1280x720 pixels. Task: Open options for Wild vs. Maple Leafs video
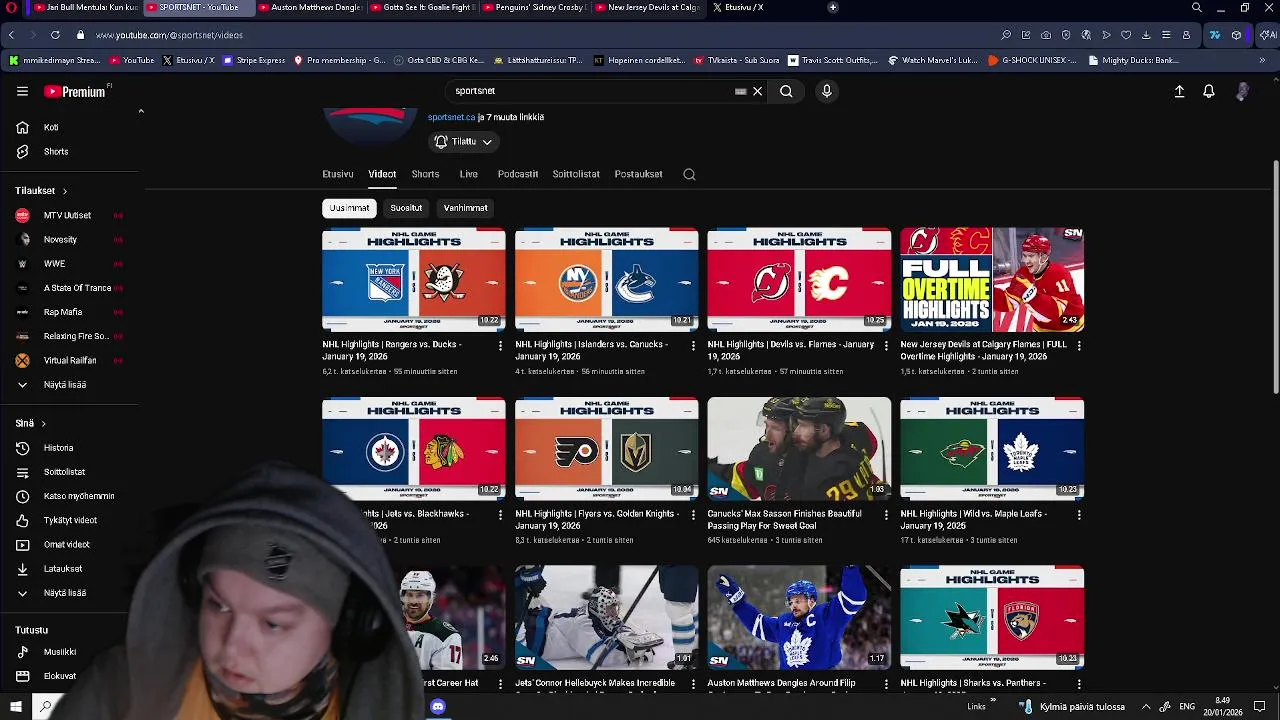click(x=1078, y=515)
